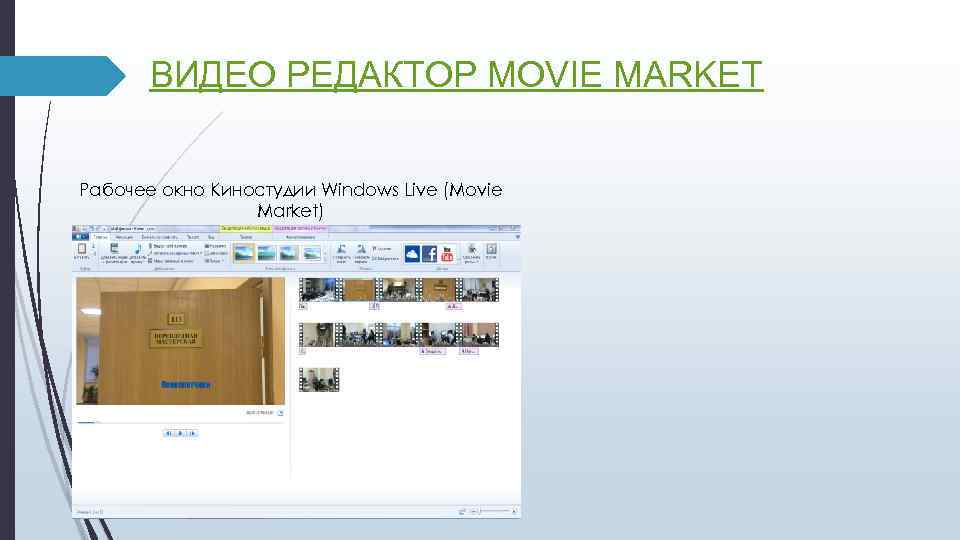Click caption marker under last clip, top row
The width and height of the screenshot is (960, 540).
(454, 306)
